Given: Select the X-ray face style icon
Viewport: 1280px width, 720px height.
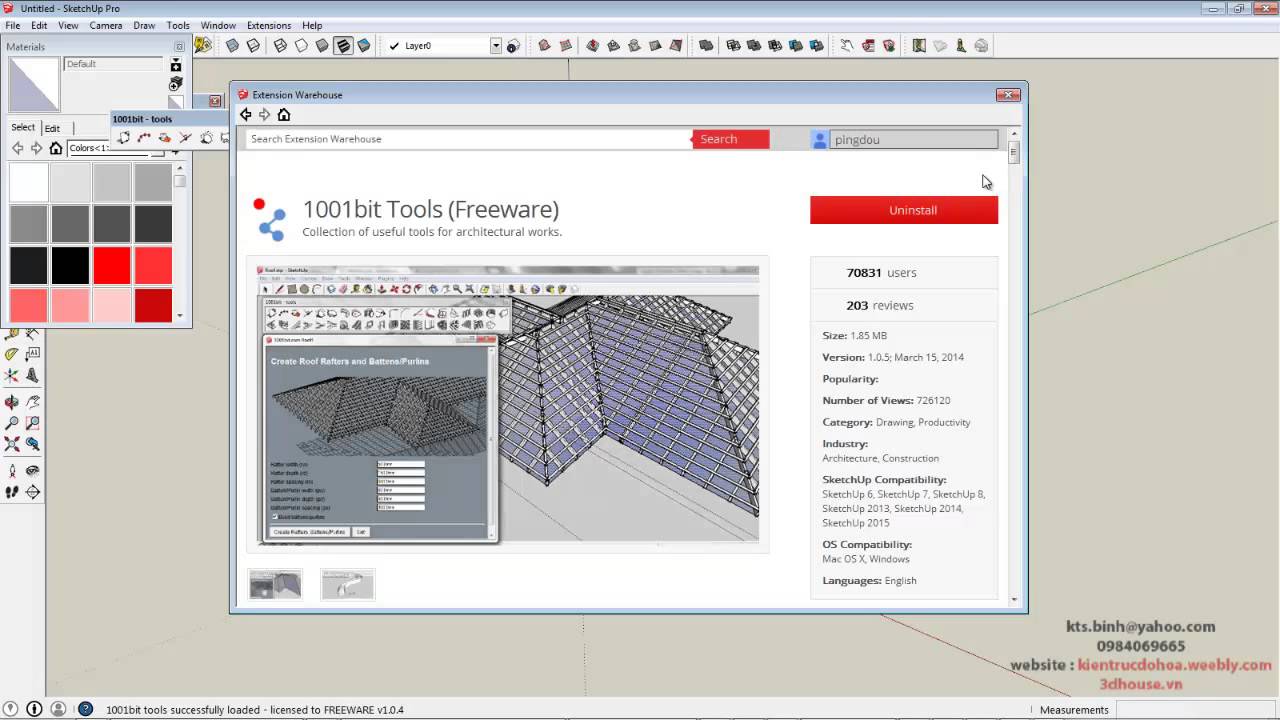Looking at the screenshot, I should [x=232, y=46].
